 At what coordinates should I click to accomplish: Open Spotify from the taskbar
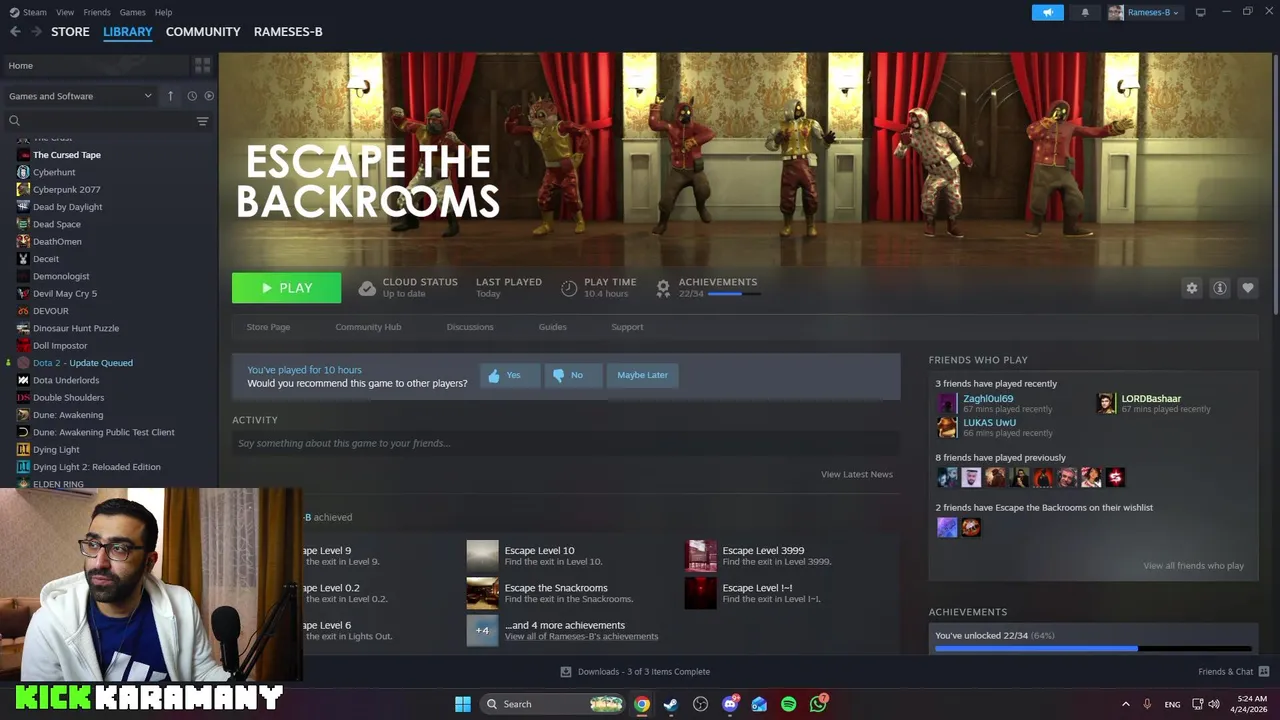click(x=788, y=704)
